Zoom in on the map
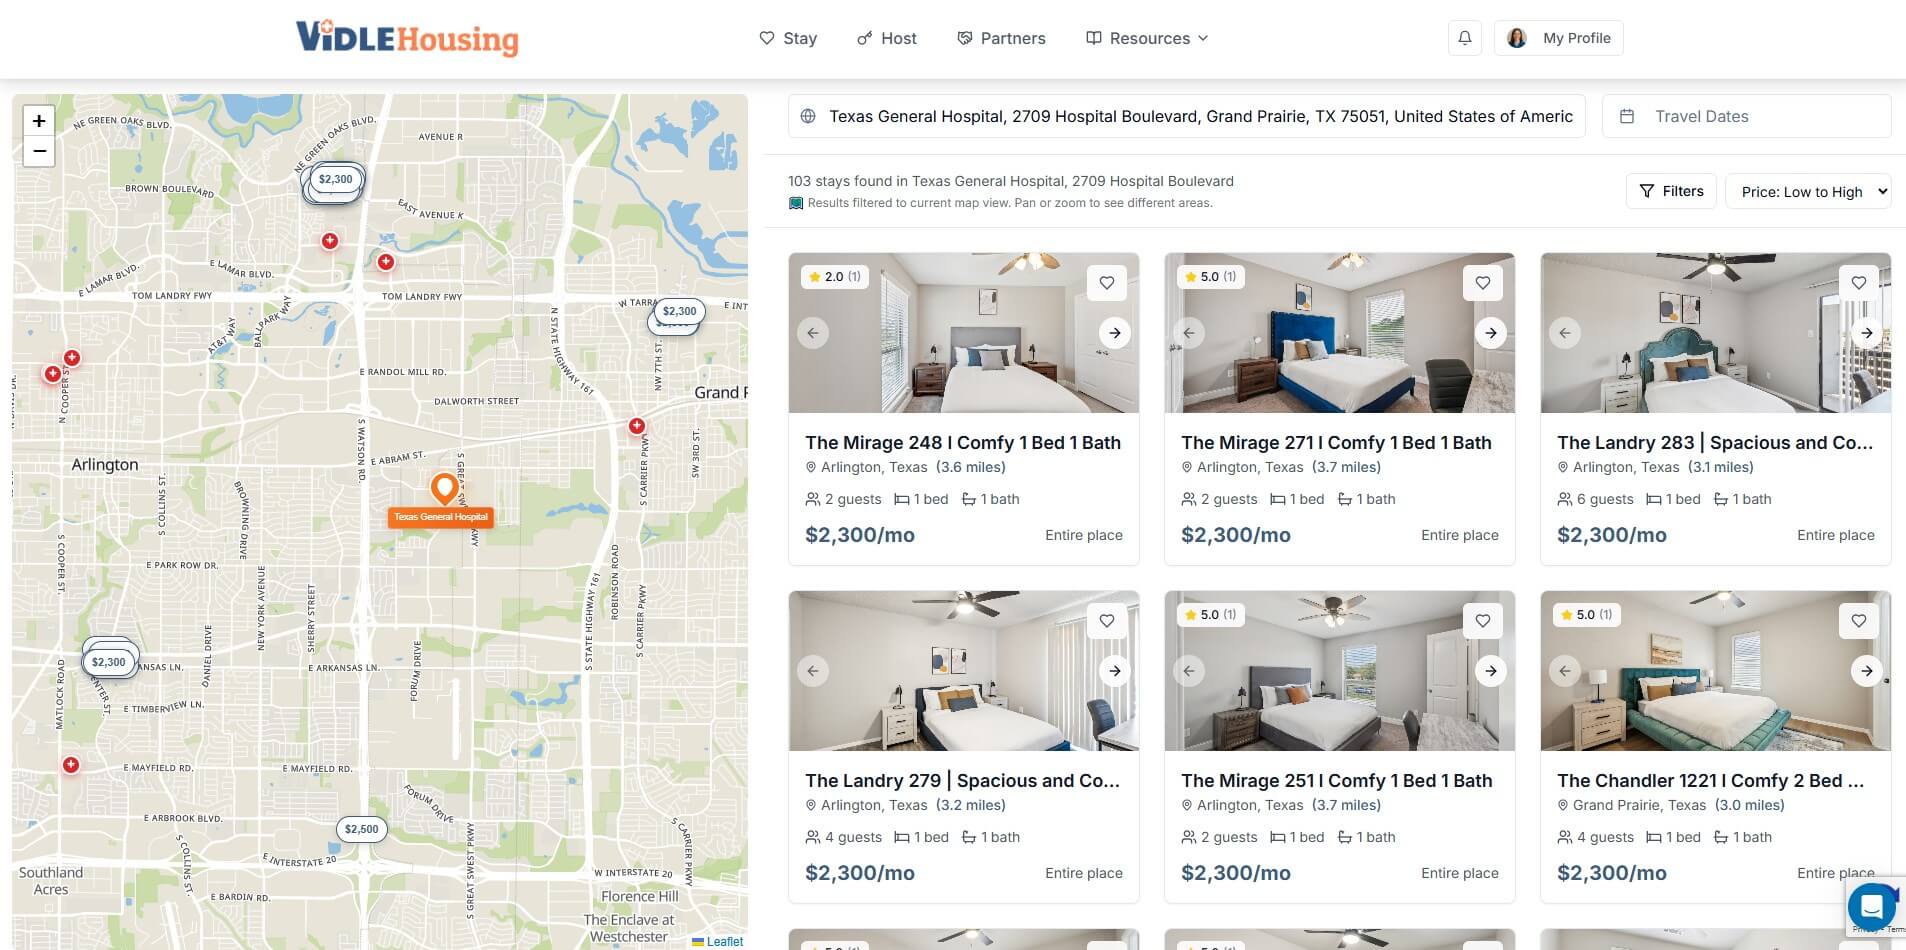Image resolution: width=1906 pixels, height=950 pixels. click(39, 121)
